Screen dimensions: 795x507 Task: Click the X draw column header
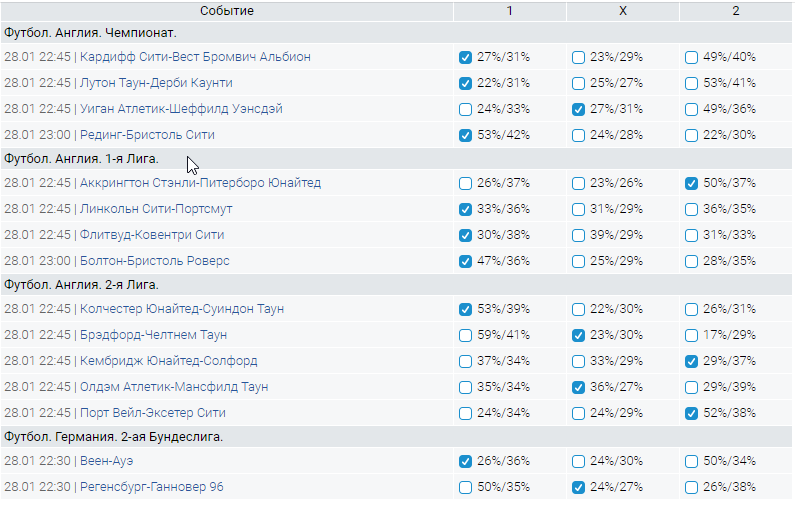pyautogui.click(x=622, y=11)
